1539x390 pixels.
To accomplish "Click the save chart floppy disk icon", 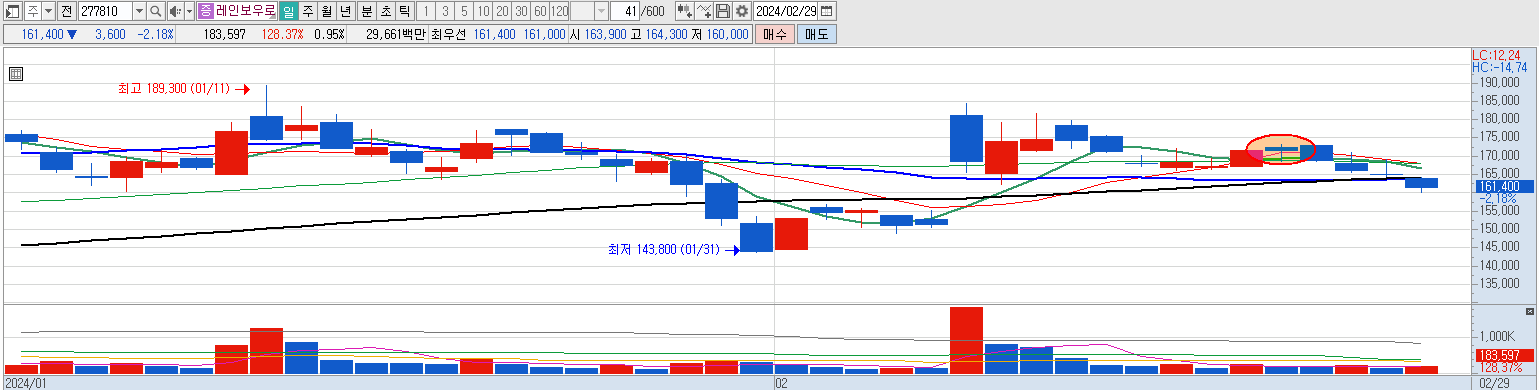I will (722, 11).
